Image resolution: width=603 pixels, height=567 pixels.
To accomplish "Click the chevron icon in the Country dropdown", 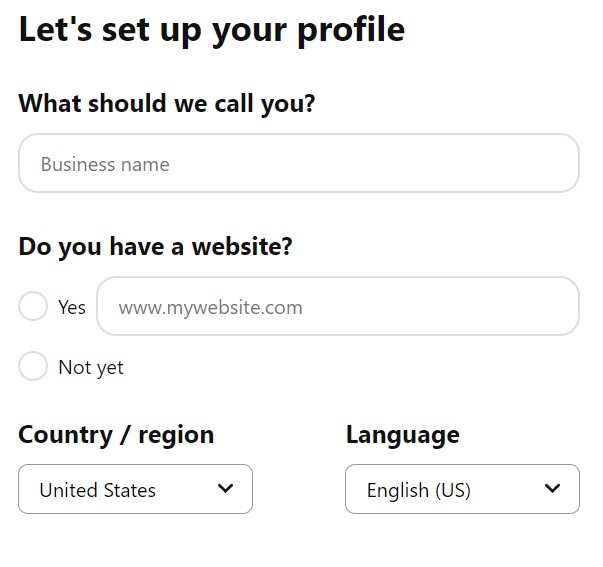I will [225, 489].
